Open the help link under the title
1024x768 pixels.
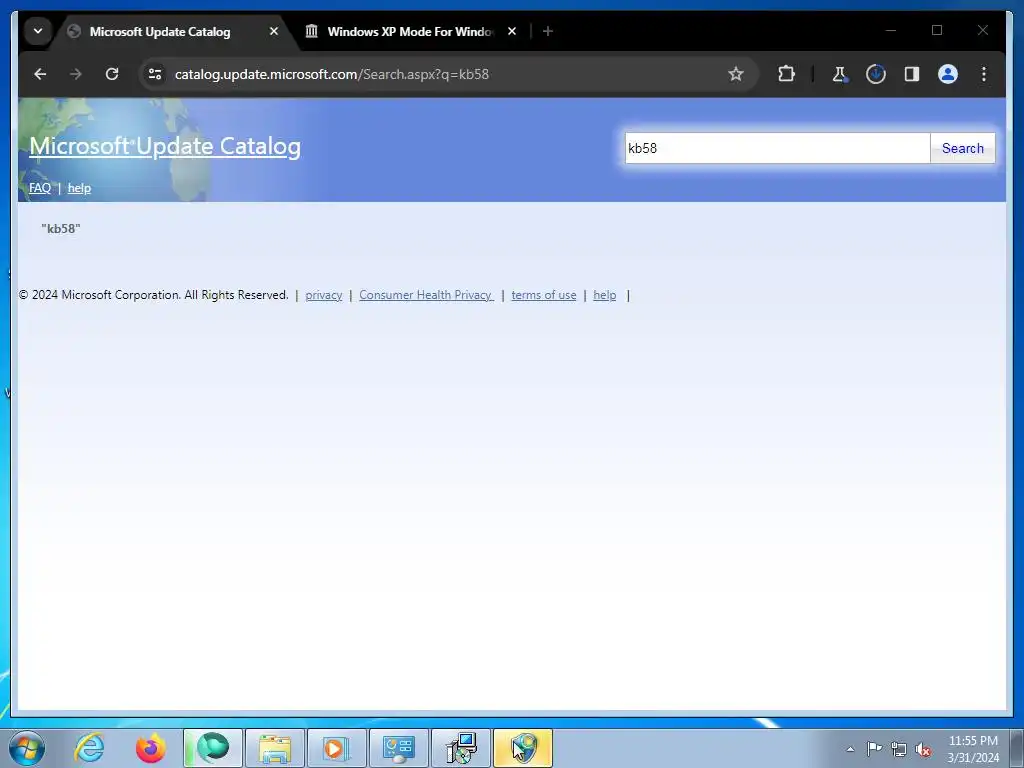point(79,188)
